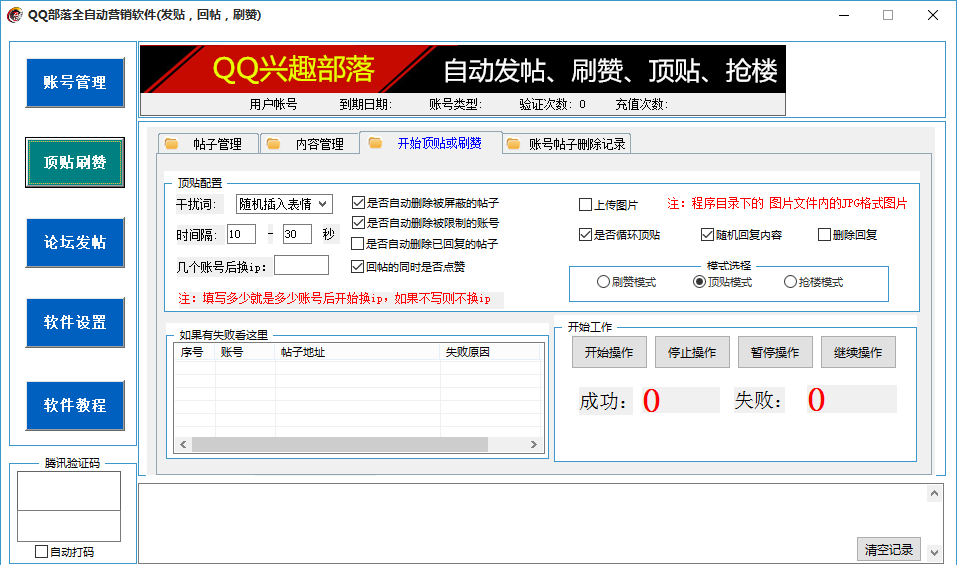This screenshot has width=957, height=588.
Task: Click the 开始操作 button
Action: point(609,352)
